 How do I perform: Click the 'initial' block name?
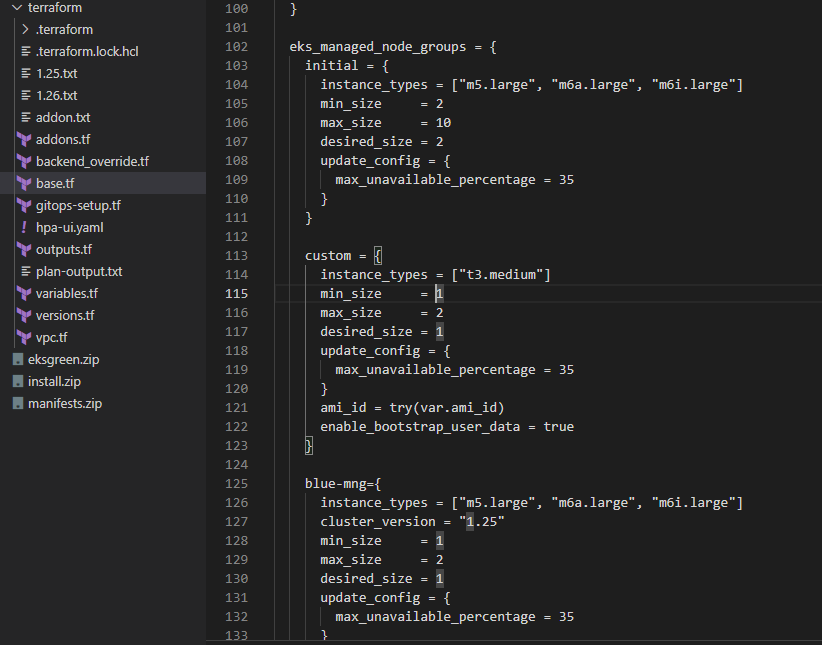coord(331,66)
